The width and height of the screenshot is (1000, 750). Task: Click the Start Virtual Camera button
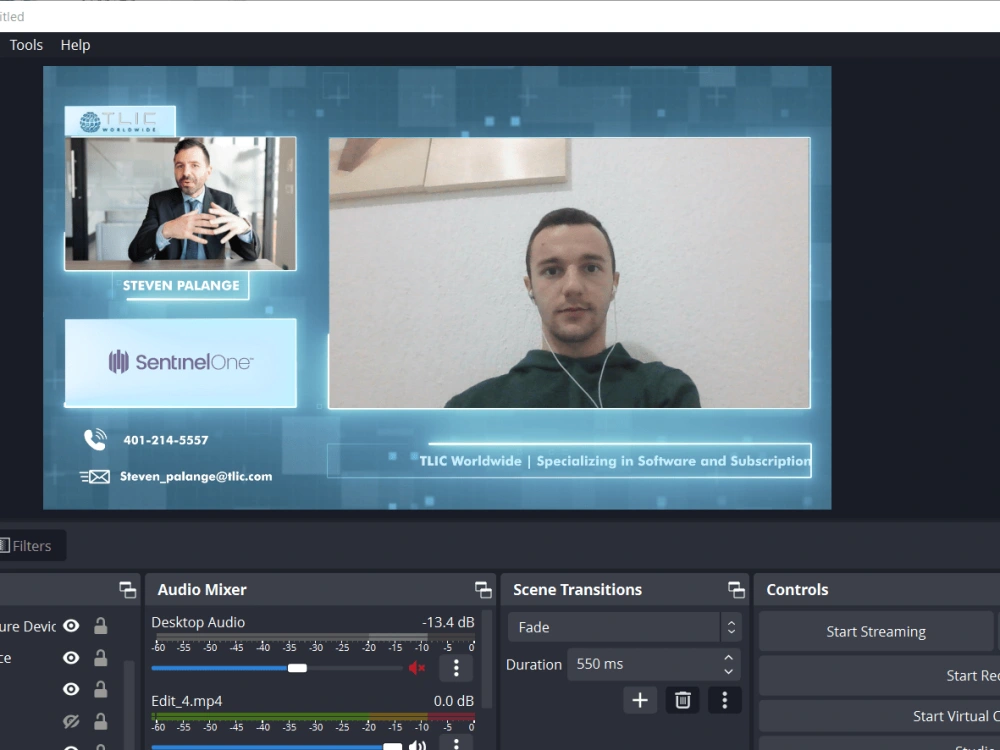pyautogui.click(x=879, y=717)
